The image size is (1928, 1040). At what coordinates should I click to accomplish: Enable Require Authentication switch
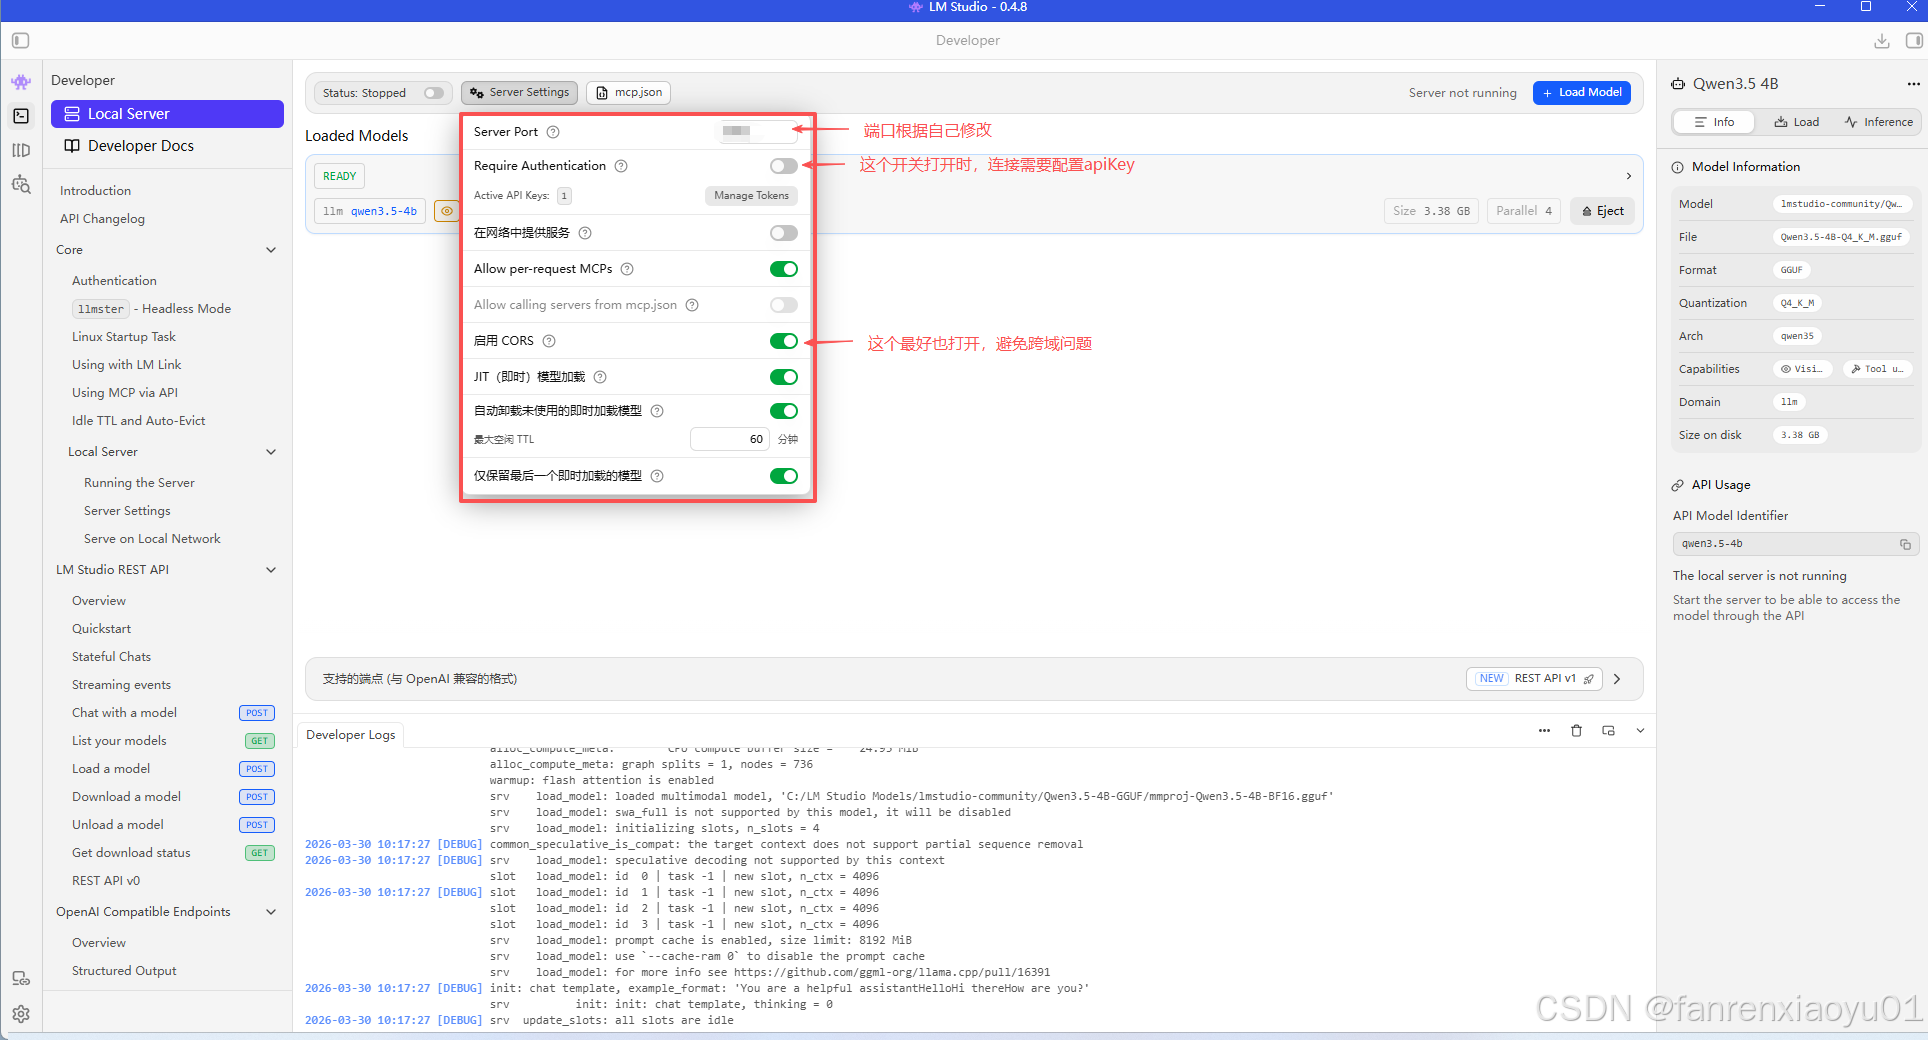784,166
